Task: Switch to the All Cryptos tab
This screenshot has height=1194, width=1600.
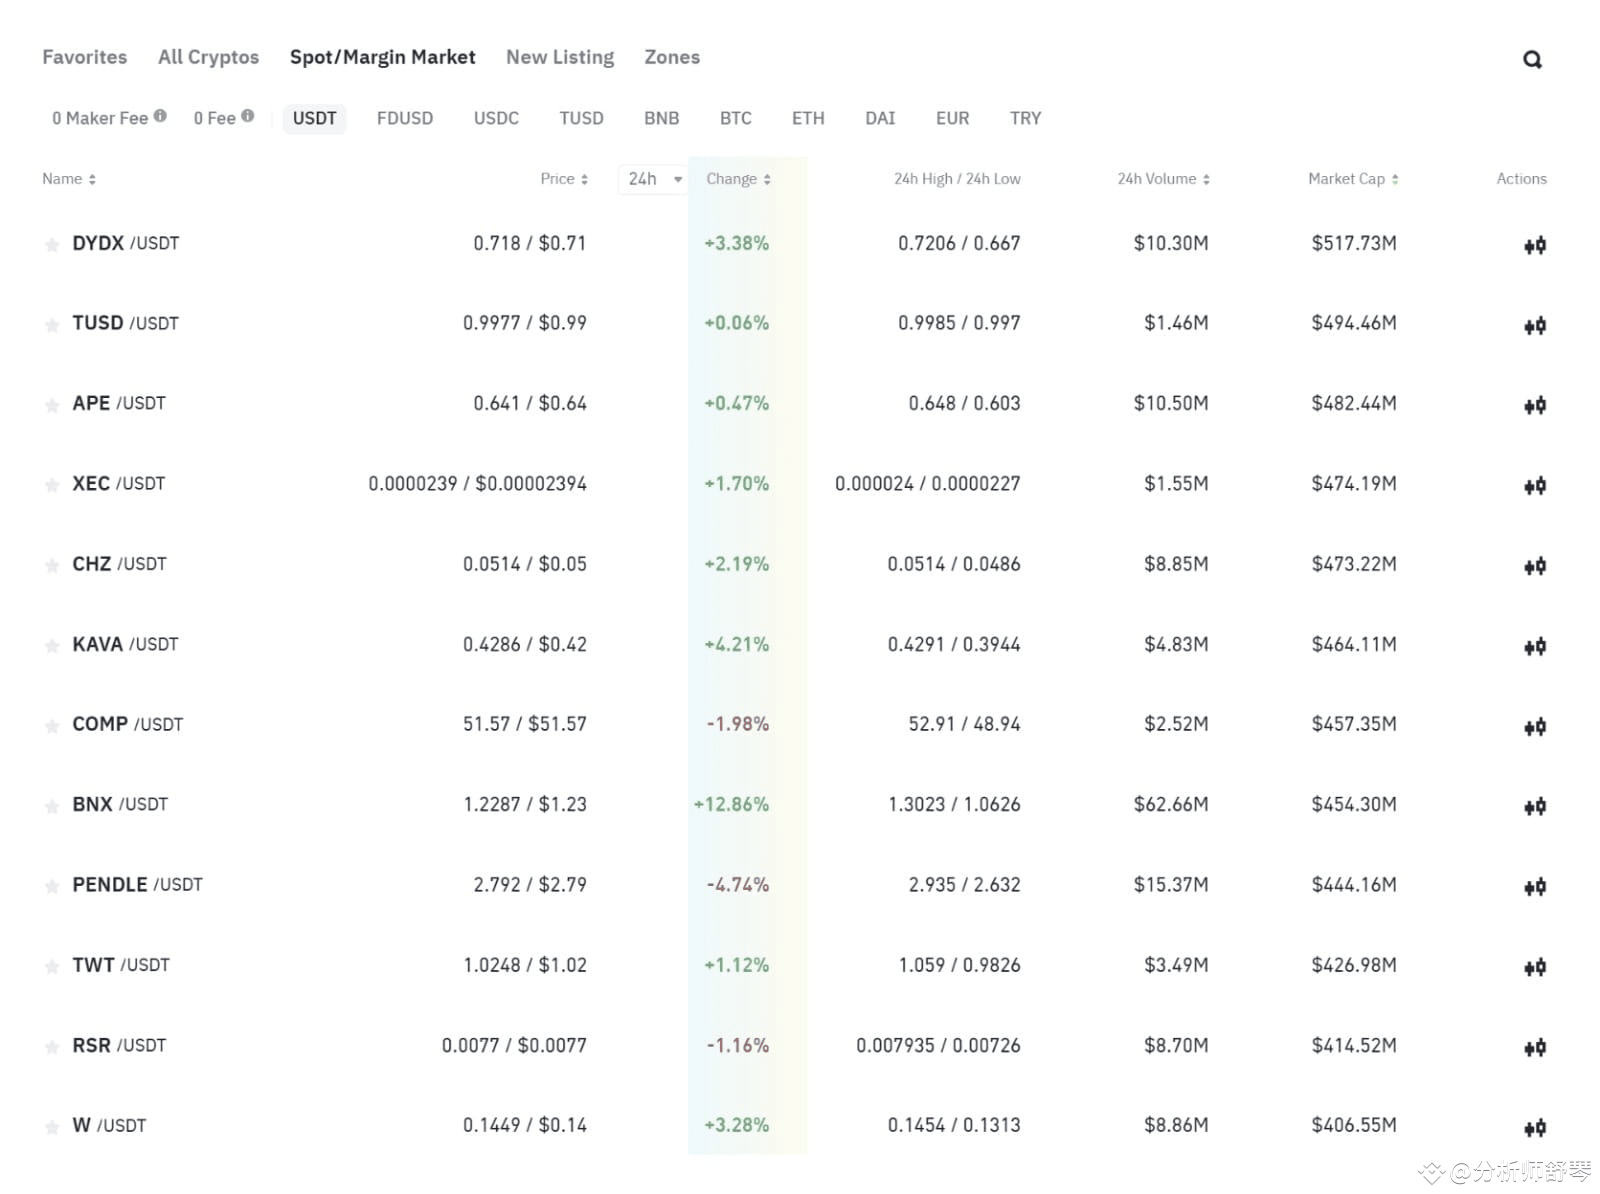Action: [x=208, y=57]
